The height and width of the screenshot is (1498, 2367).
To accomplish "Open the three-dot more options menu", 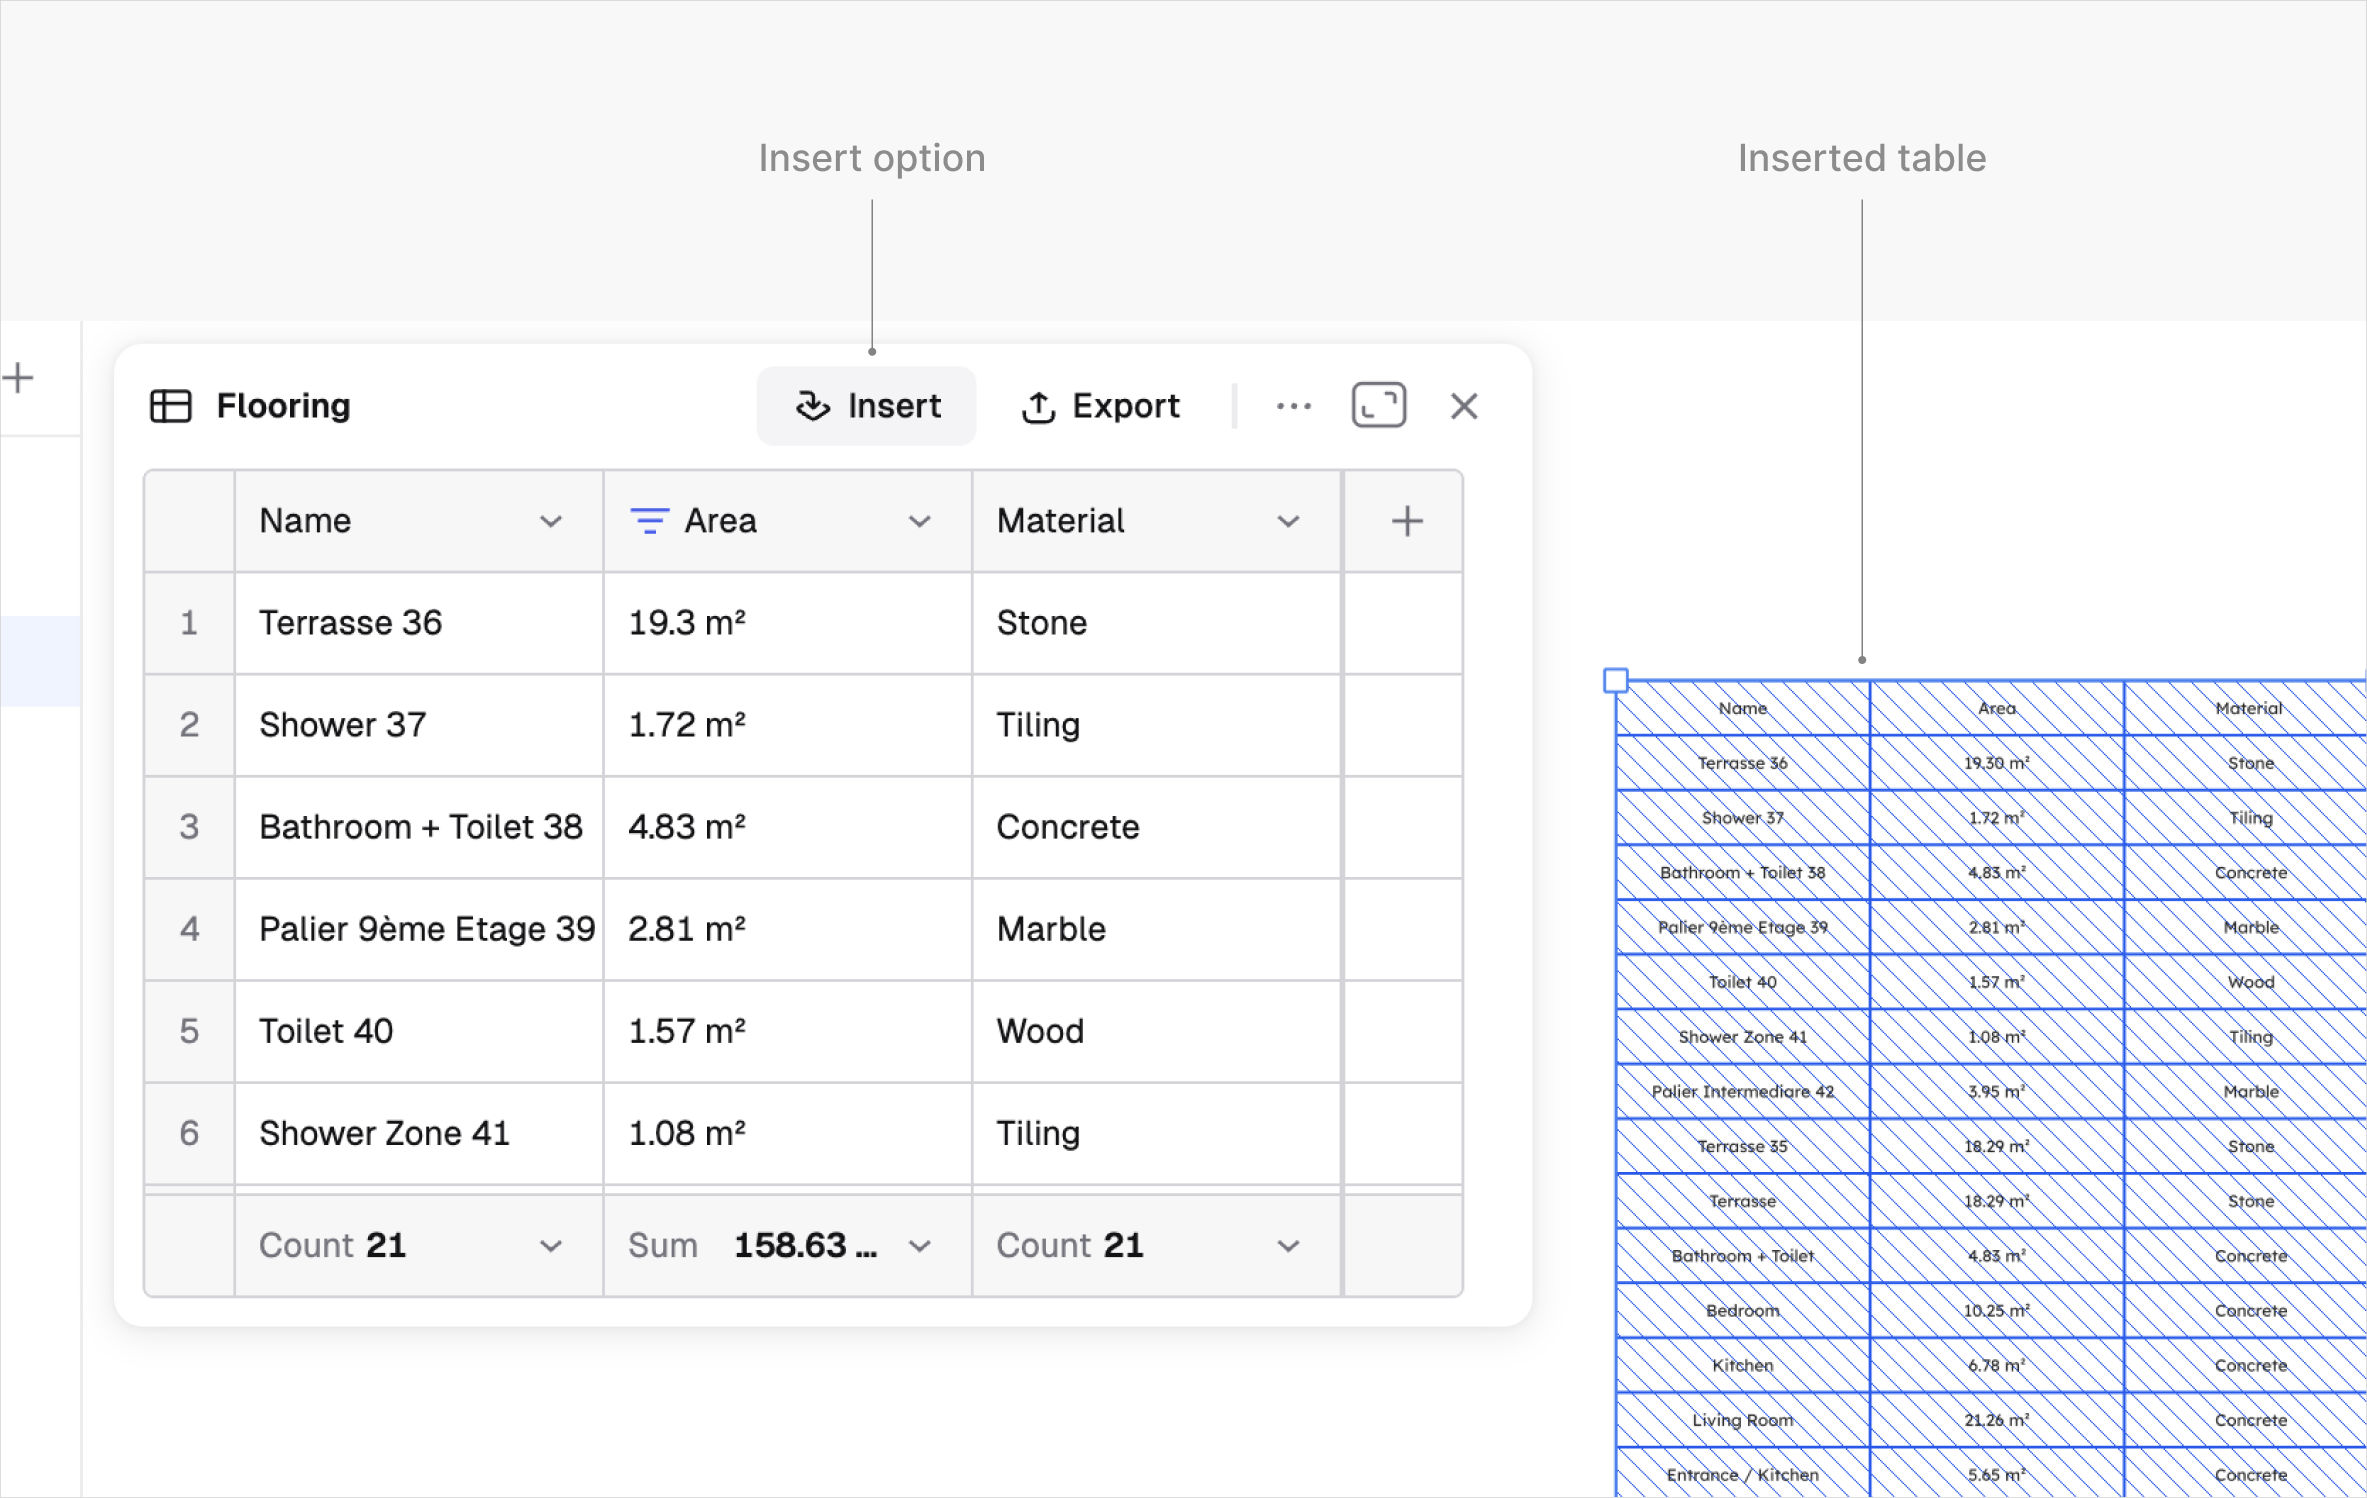I will click(1293, 406).
